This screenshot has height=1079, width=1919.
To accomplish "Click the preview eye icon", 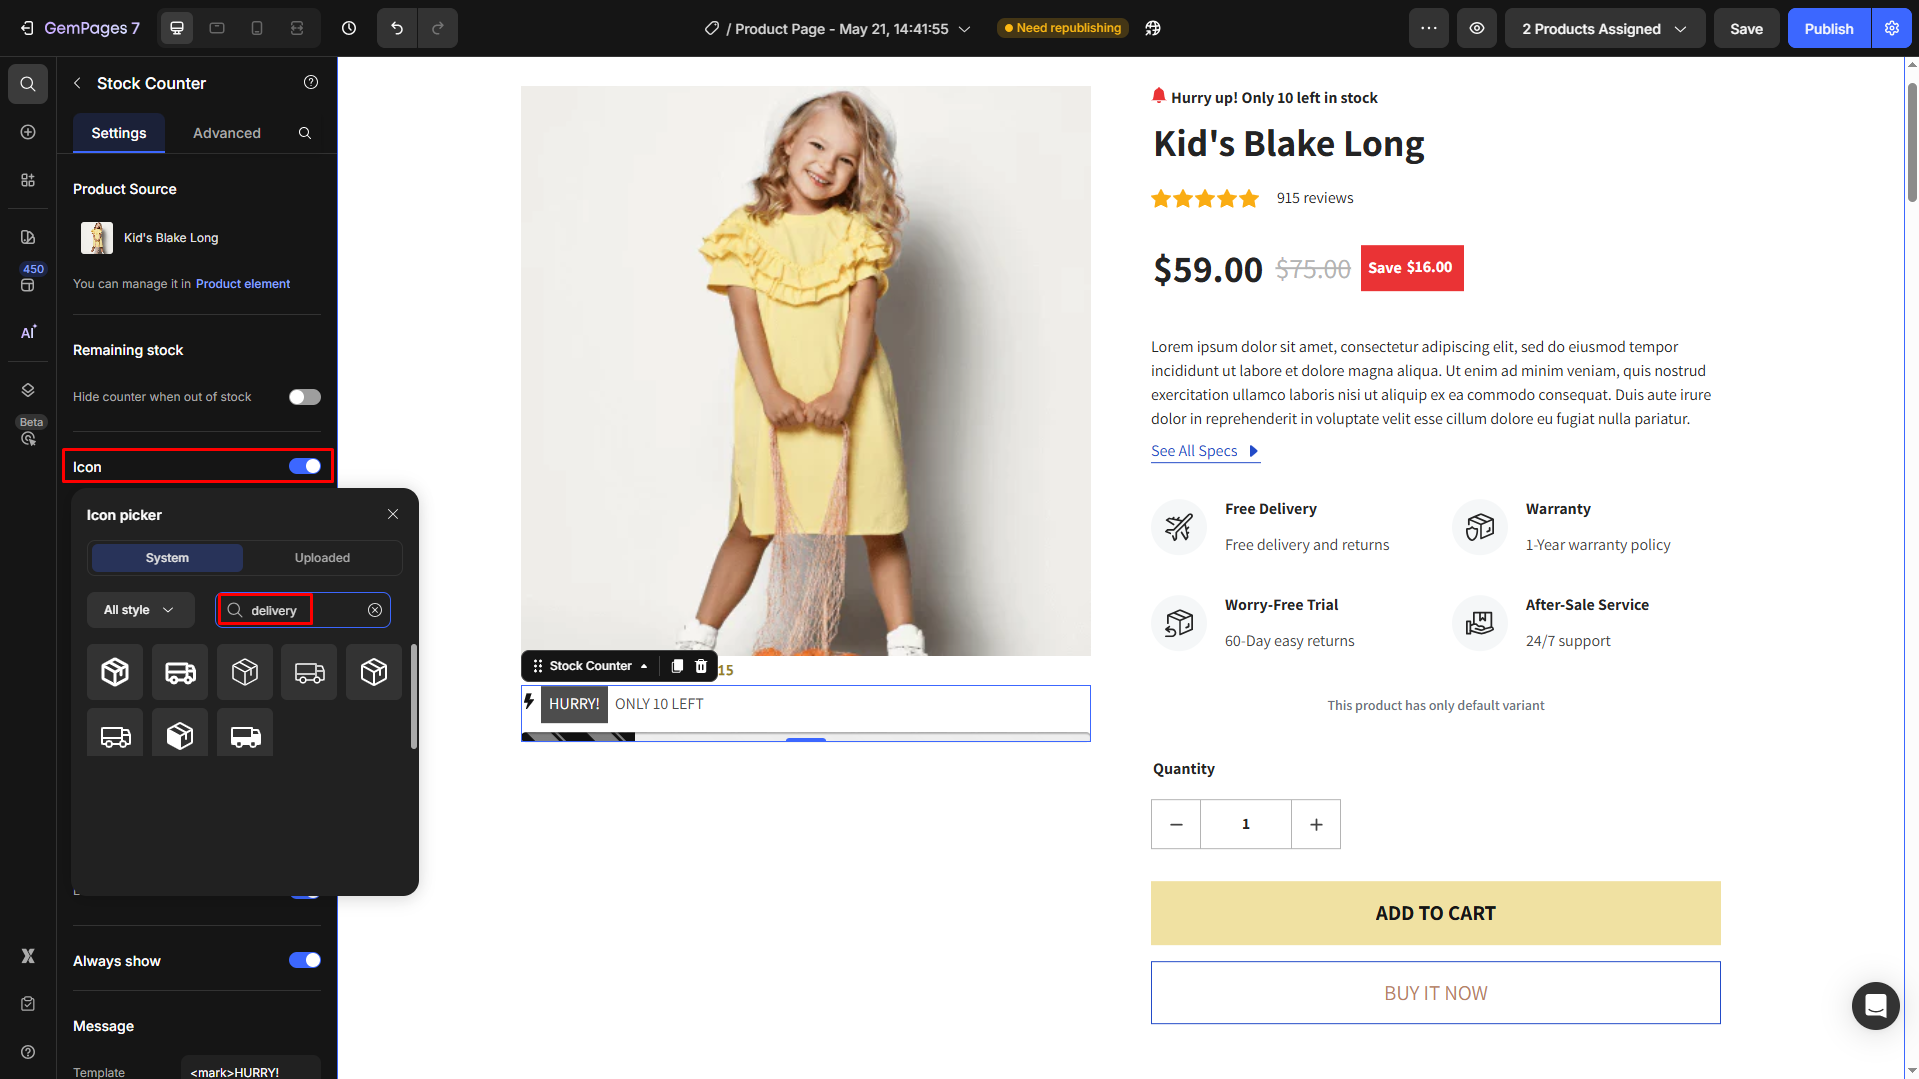I will (1476, 28).
